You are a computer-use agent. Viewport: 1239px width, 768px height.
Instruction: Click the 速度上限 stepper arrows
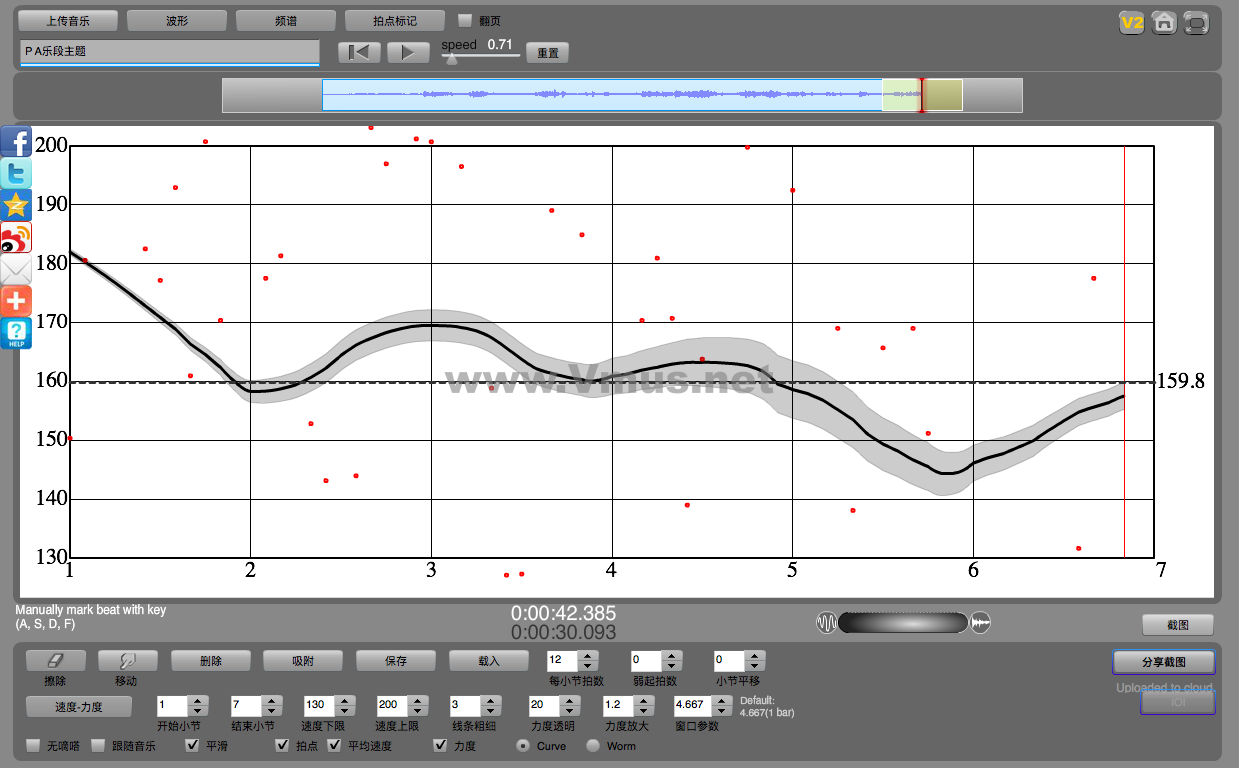(x=418, y=705)
